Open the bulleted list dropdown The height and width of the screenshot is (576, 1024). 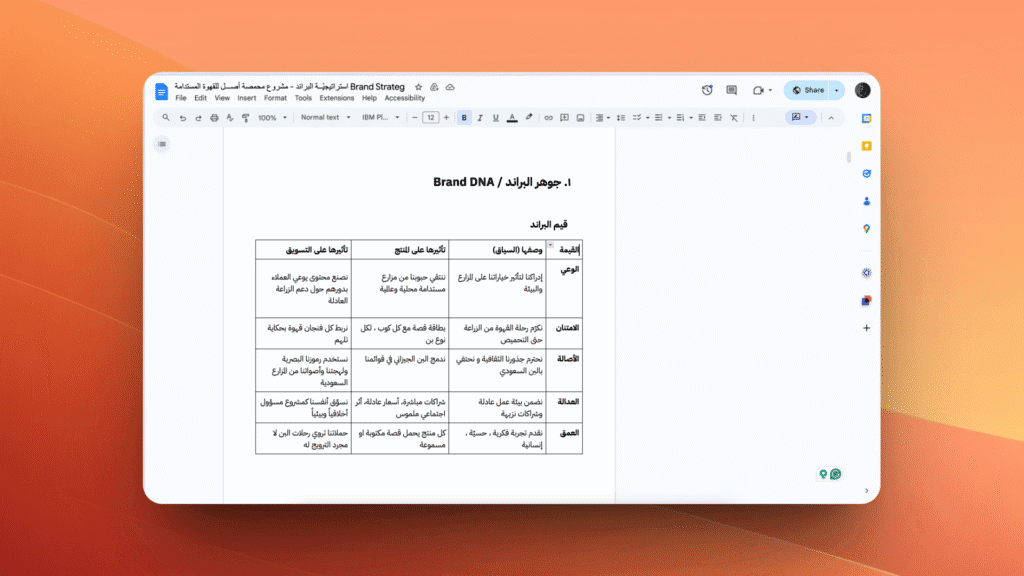[663, 118]
